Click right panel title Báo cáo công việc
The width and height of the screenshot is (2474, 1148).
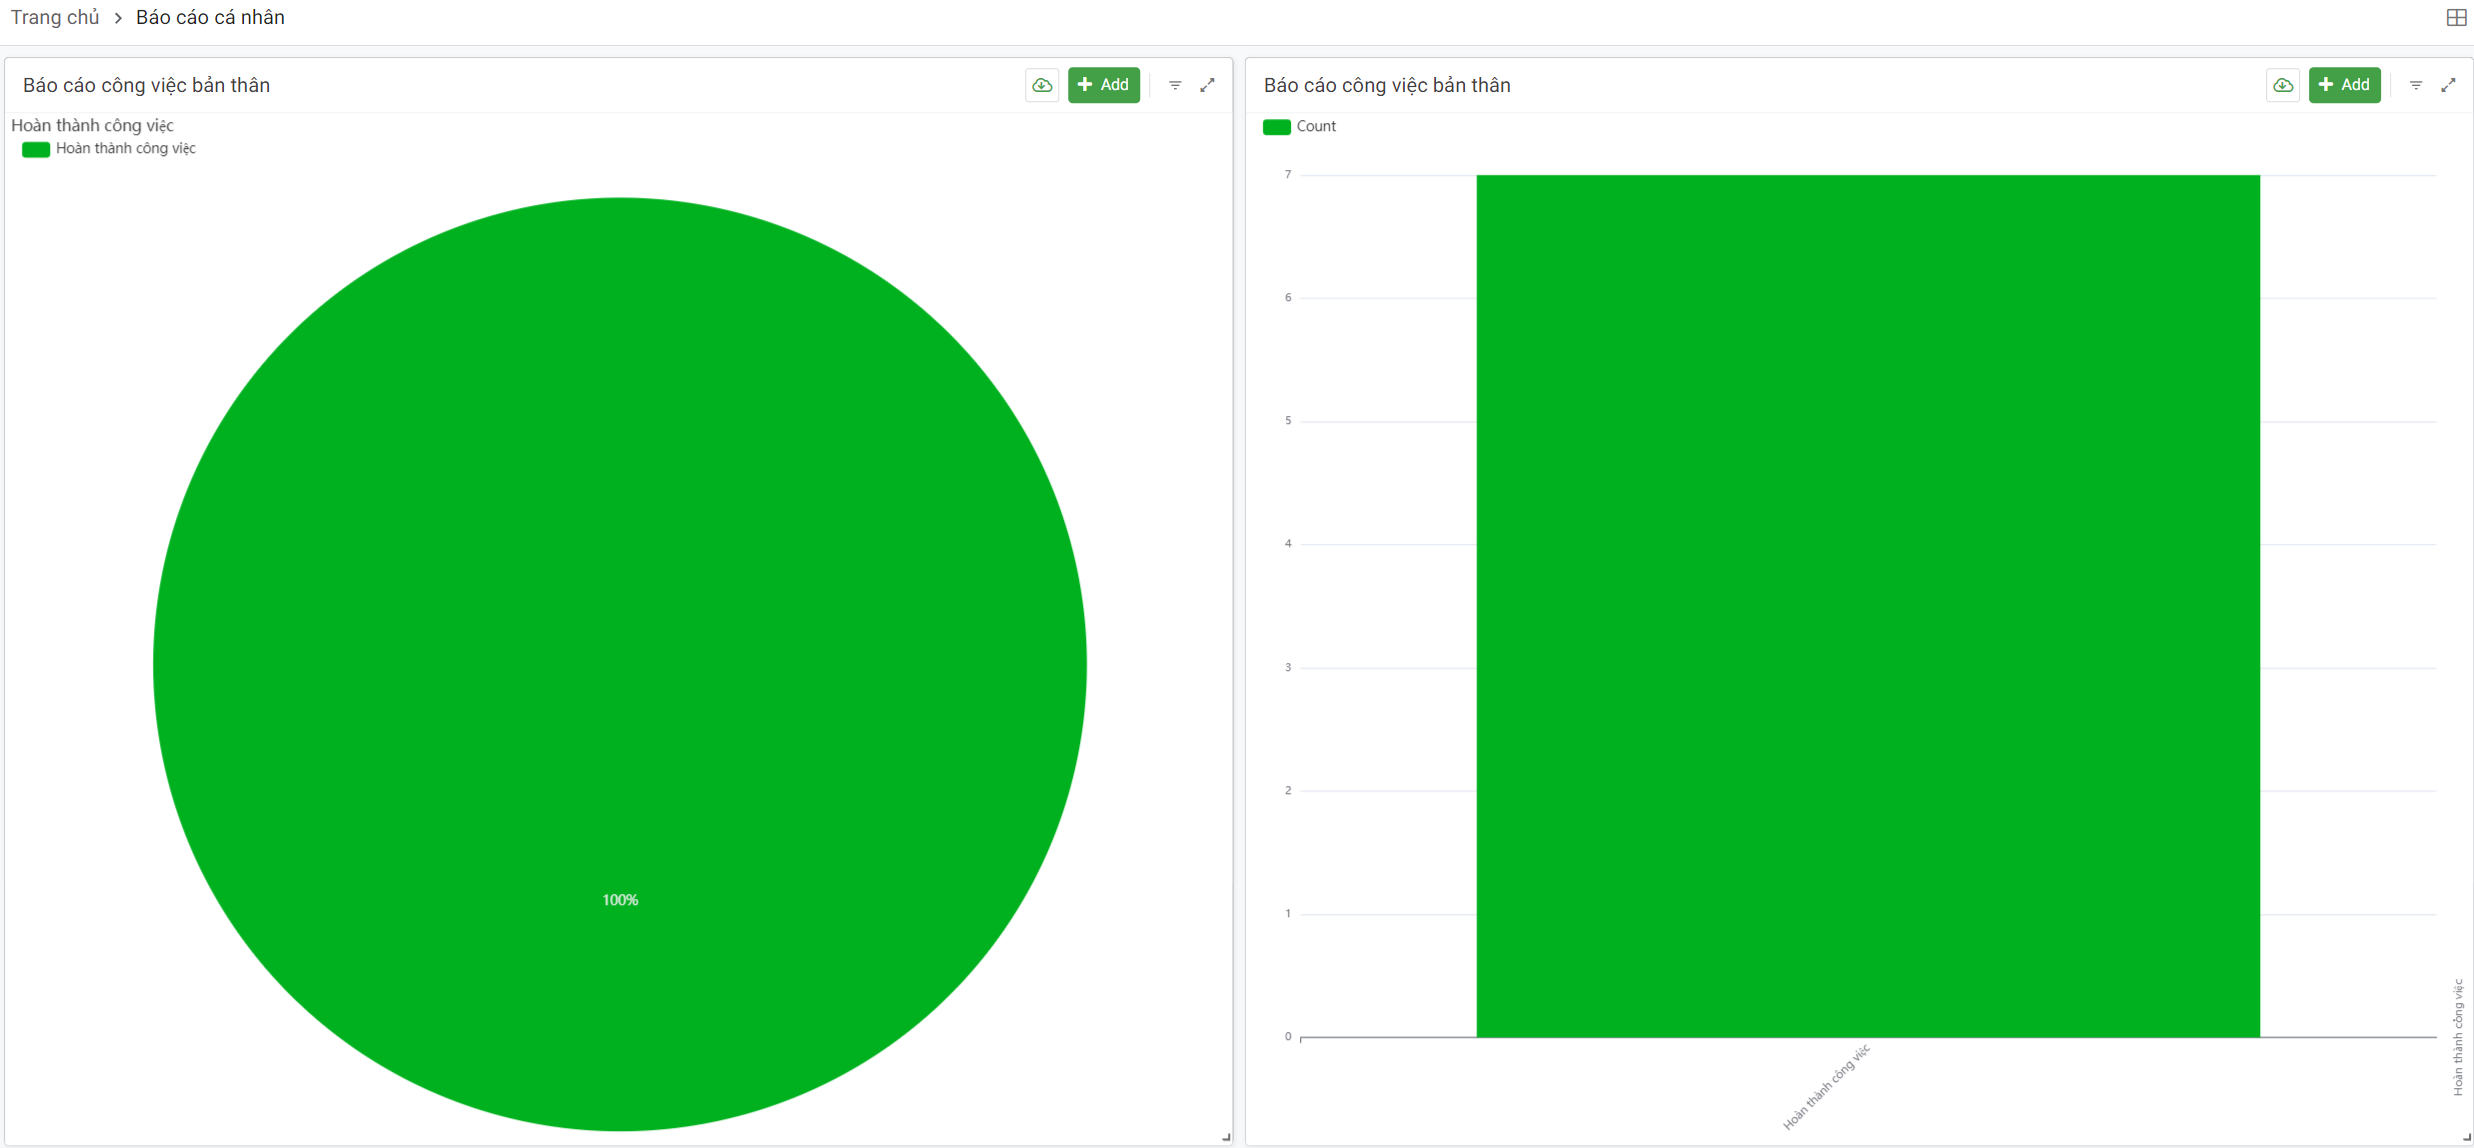click(x=1387, y=86)
